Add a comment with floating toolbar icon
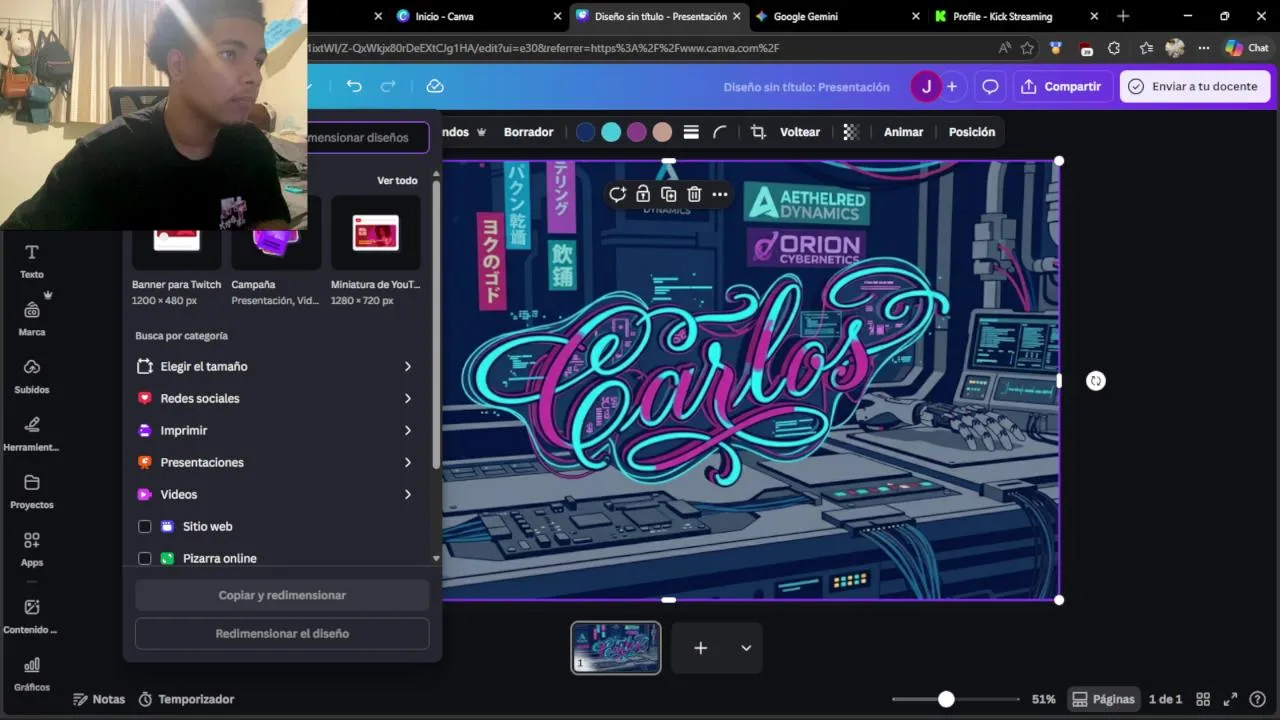This screenshot has height=720, width=1280. coord(617,194)
